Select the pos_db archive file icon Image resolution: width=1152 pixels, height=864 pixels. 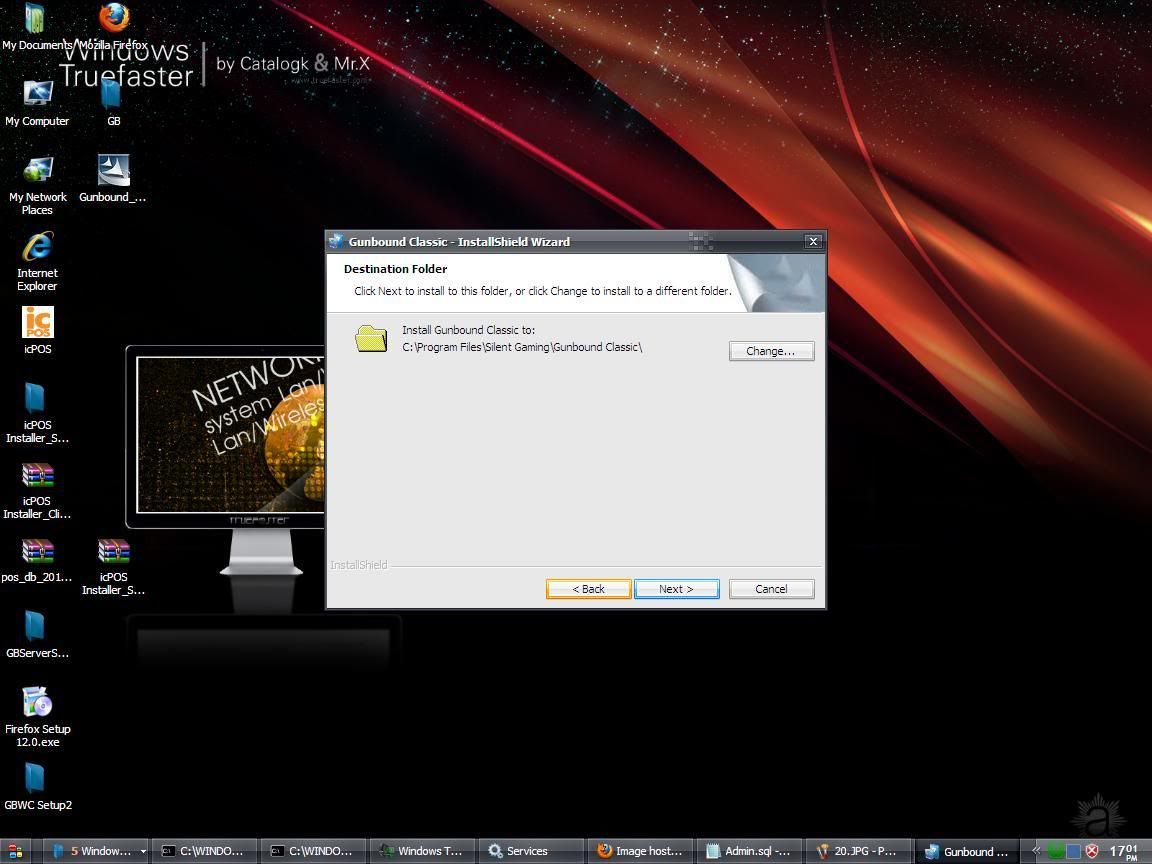[x=37, y=553]
